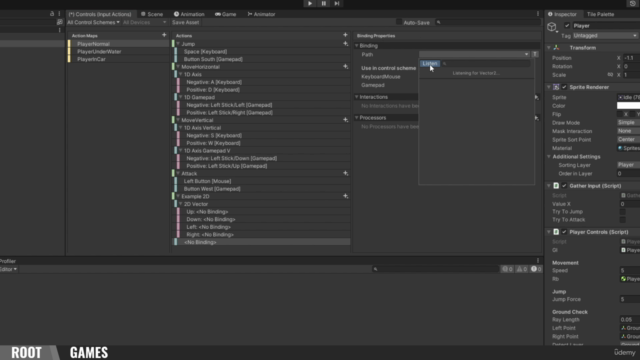The height and width of the screenshot is (360, 640).
Task: Click the Input Actions top search field
Action: coord(488,22)
